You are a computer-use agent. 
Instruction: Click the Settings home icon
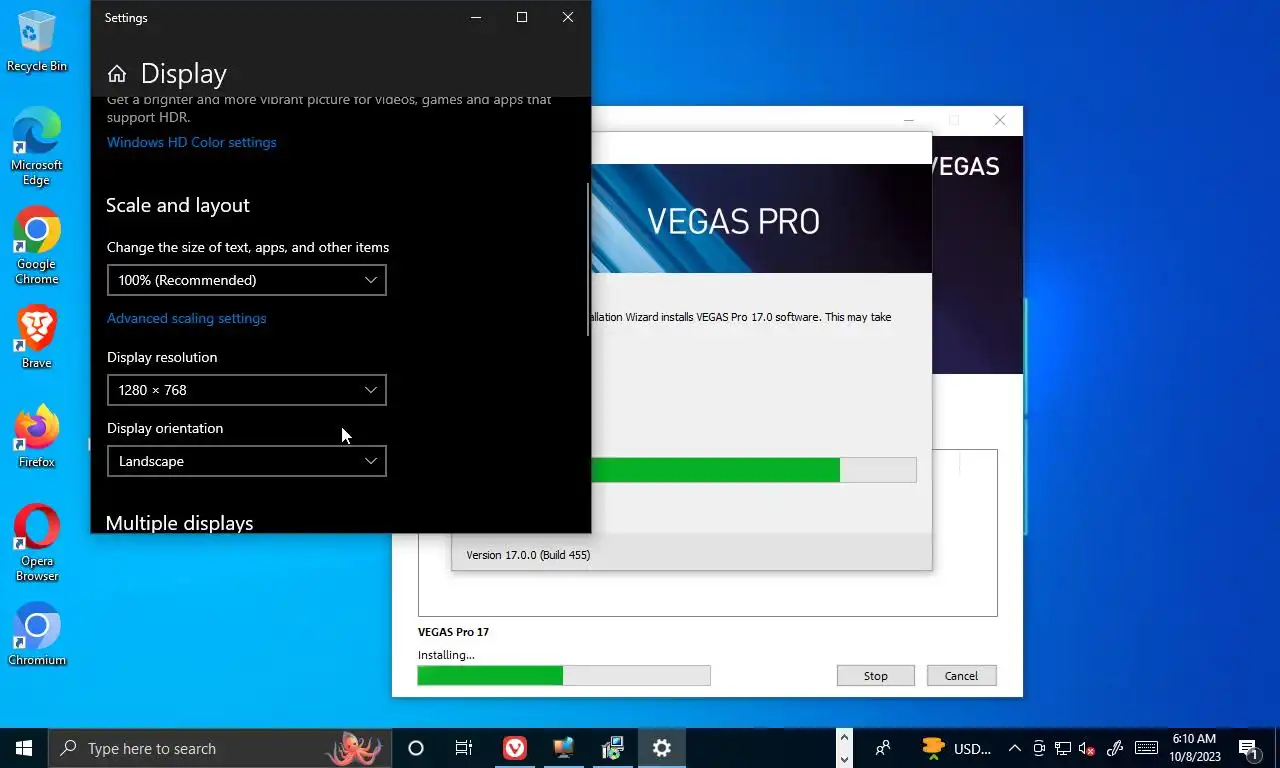tap(117, 74)
